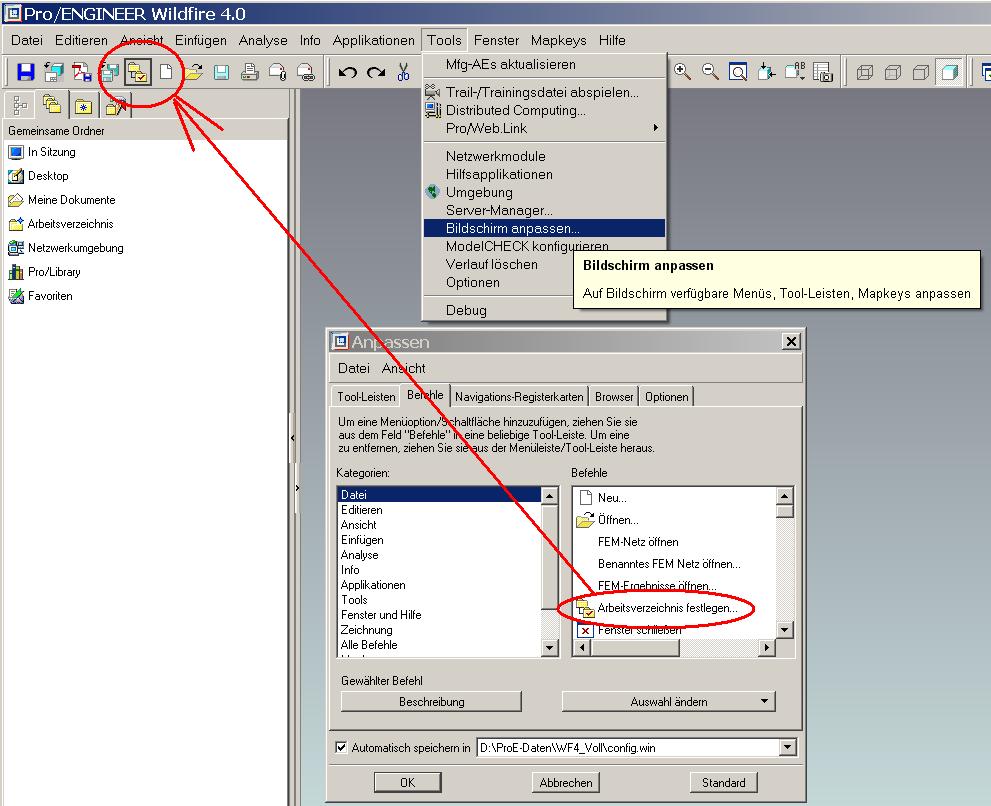The height and width of the screenshot is (806, 991).
Task: Open the Datei menu in main menubar
Action: click(27, 40)
